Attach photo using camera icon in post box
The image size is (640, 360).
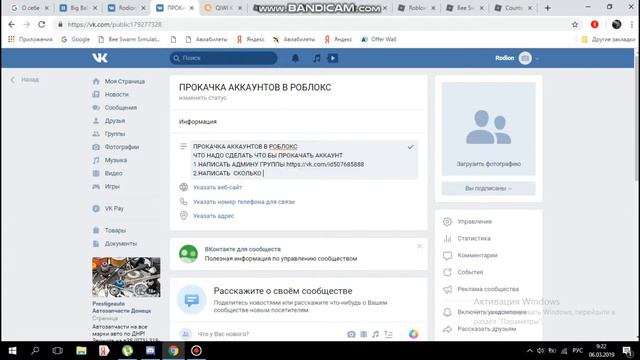click(x=351, y=334)
